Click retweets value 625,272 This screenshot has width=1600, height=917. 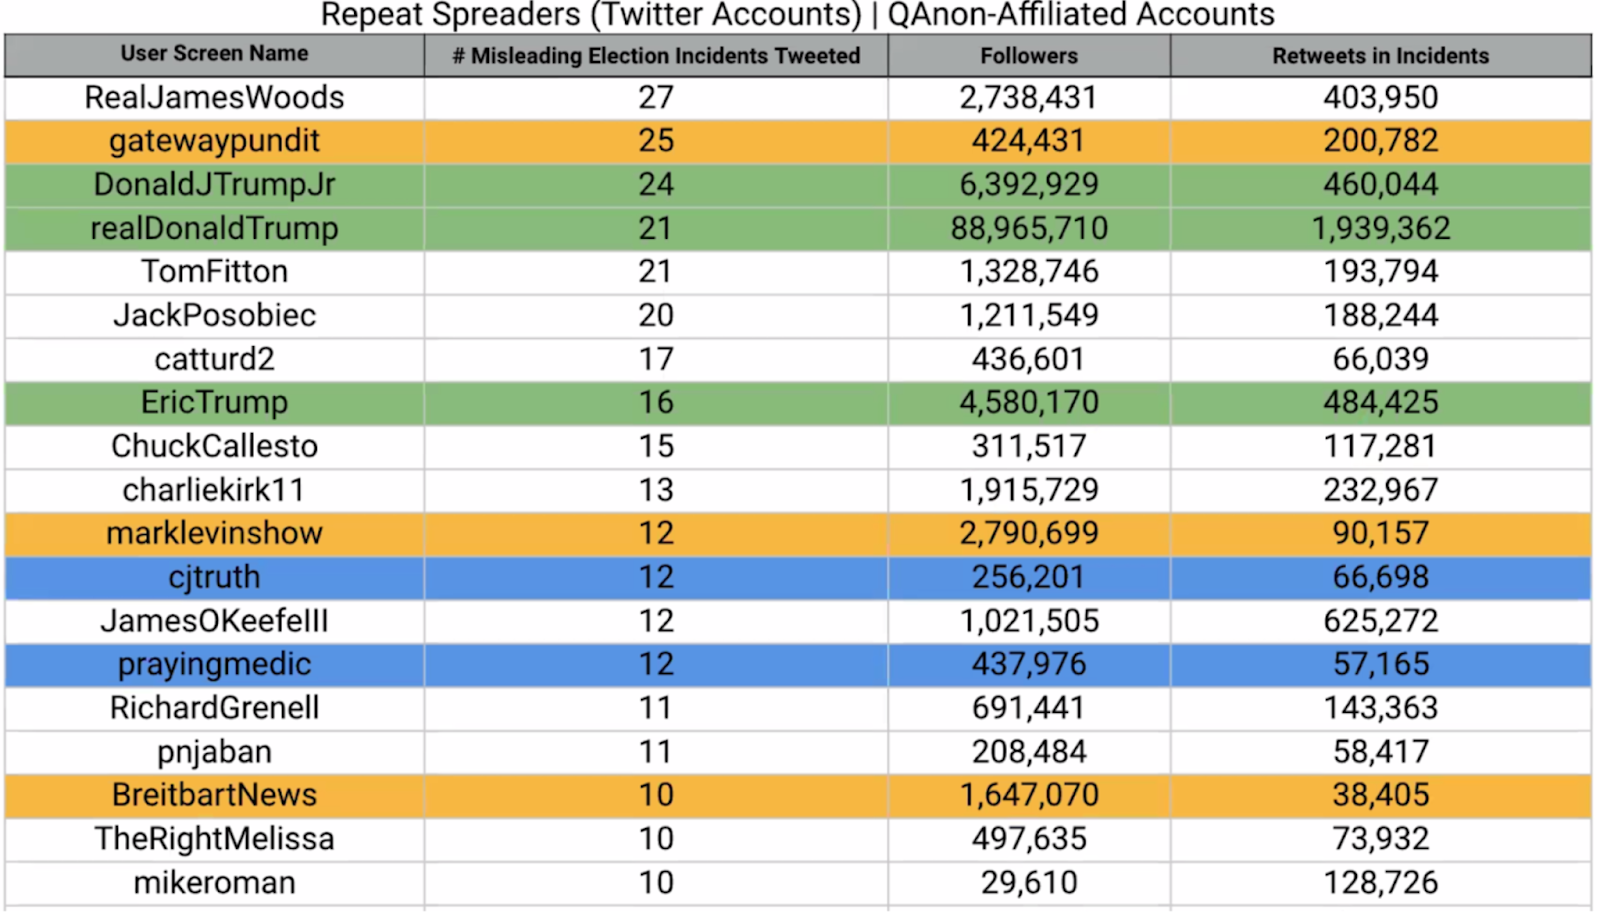point(1381,621)
